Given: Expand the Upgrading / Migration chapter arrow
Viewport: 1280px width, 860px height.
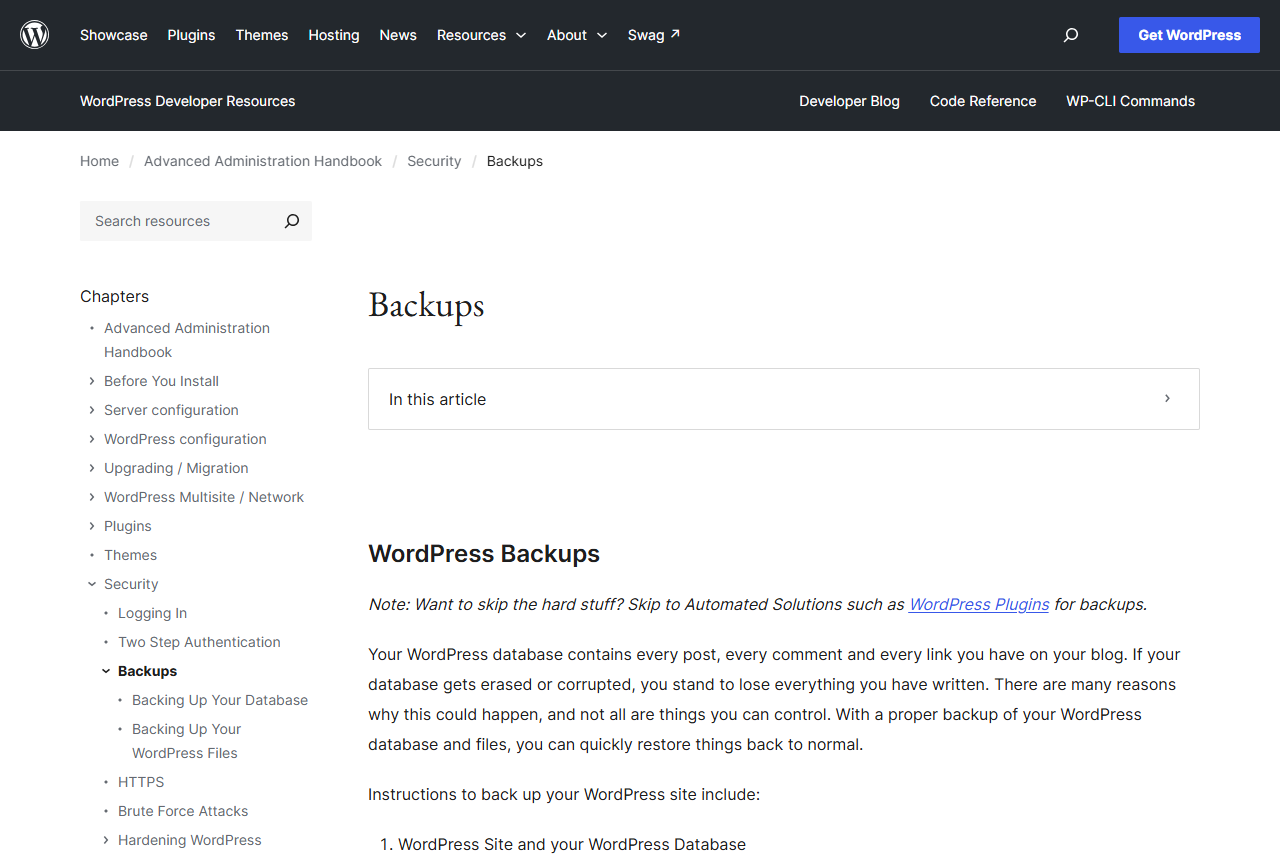Looking at the screenshot, I should point(92,468).
